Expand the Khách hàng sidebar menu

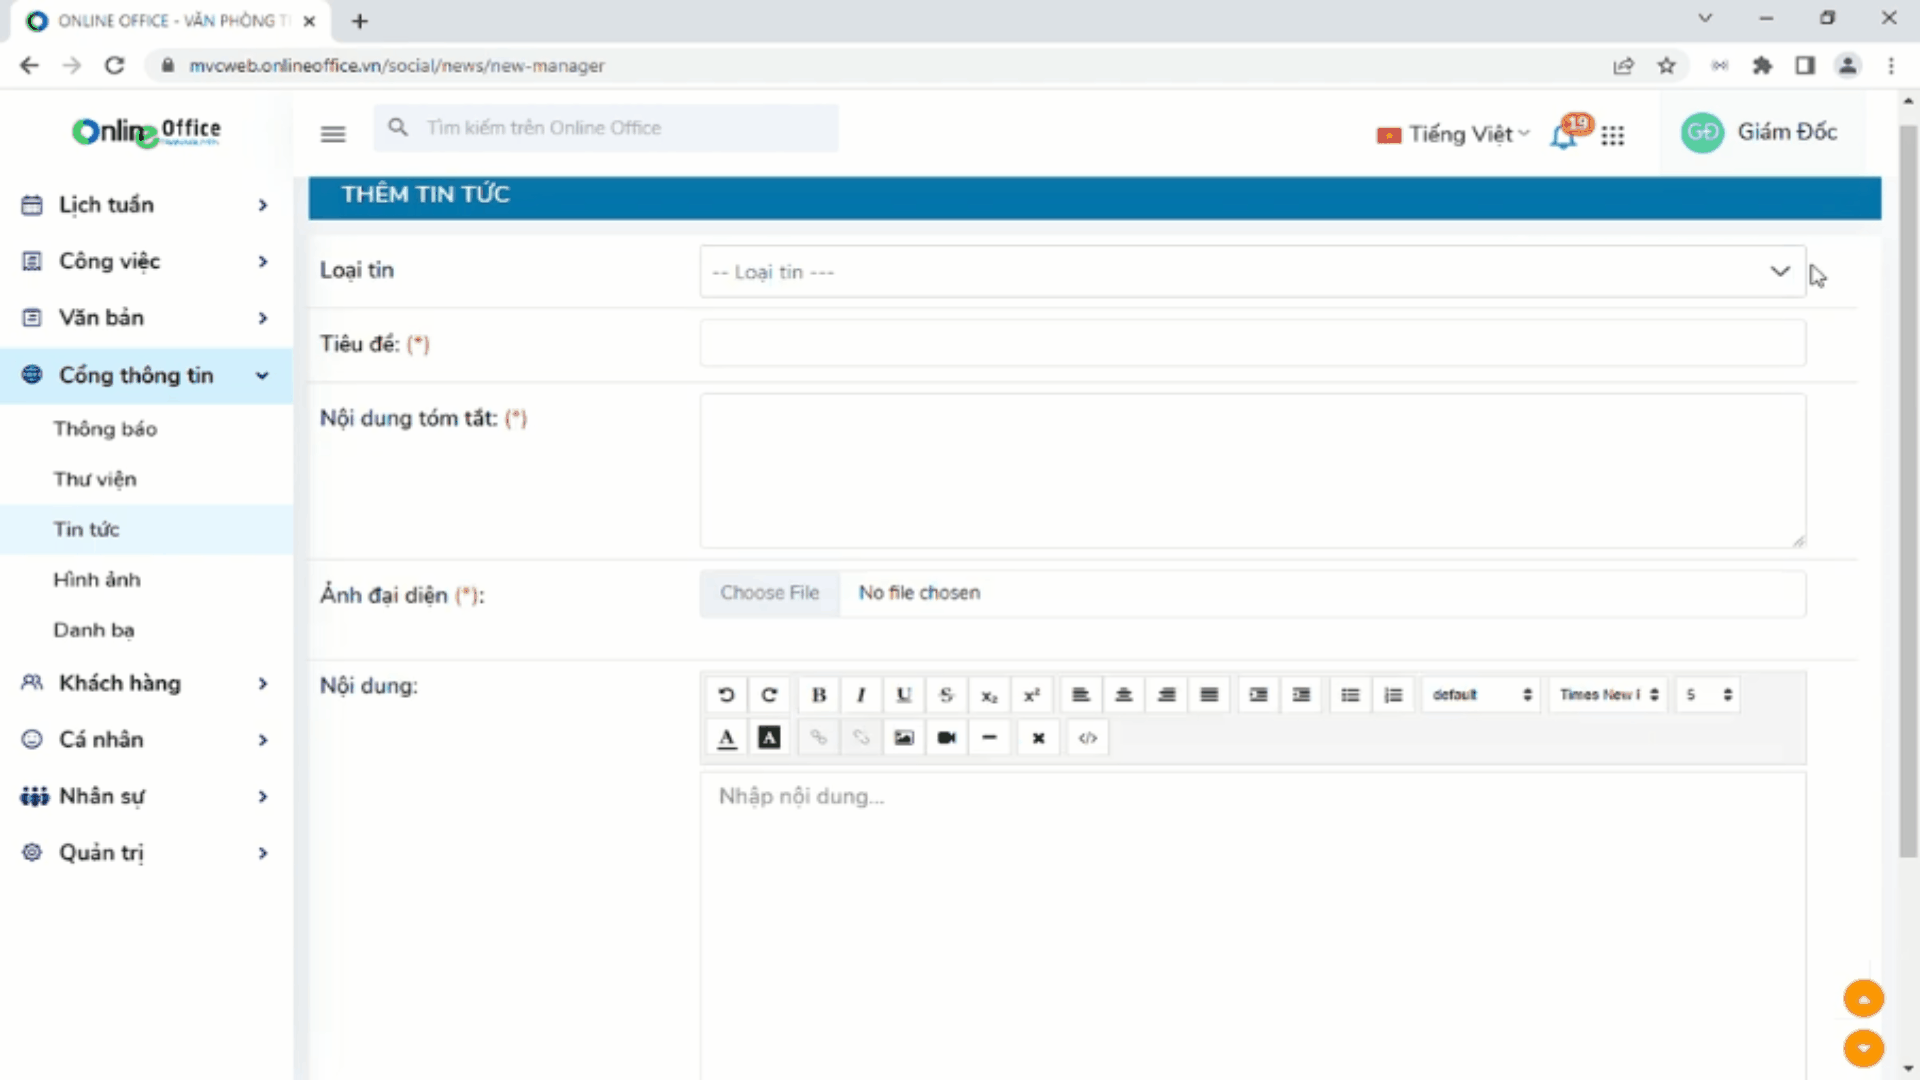coord(145,683)
